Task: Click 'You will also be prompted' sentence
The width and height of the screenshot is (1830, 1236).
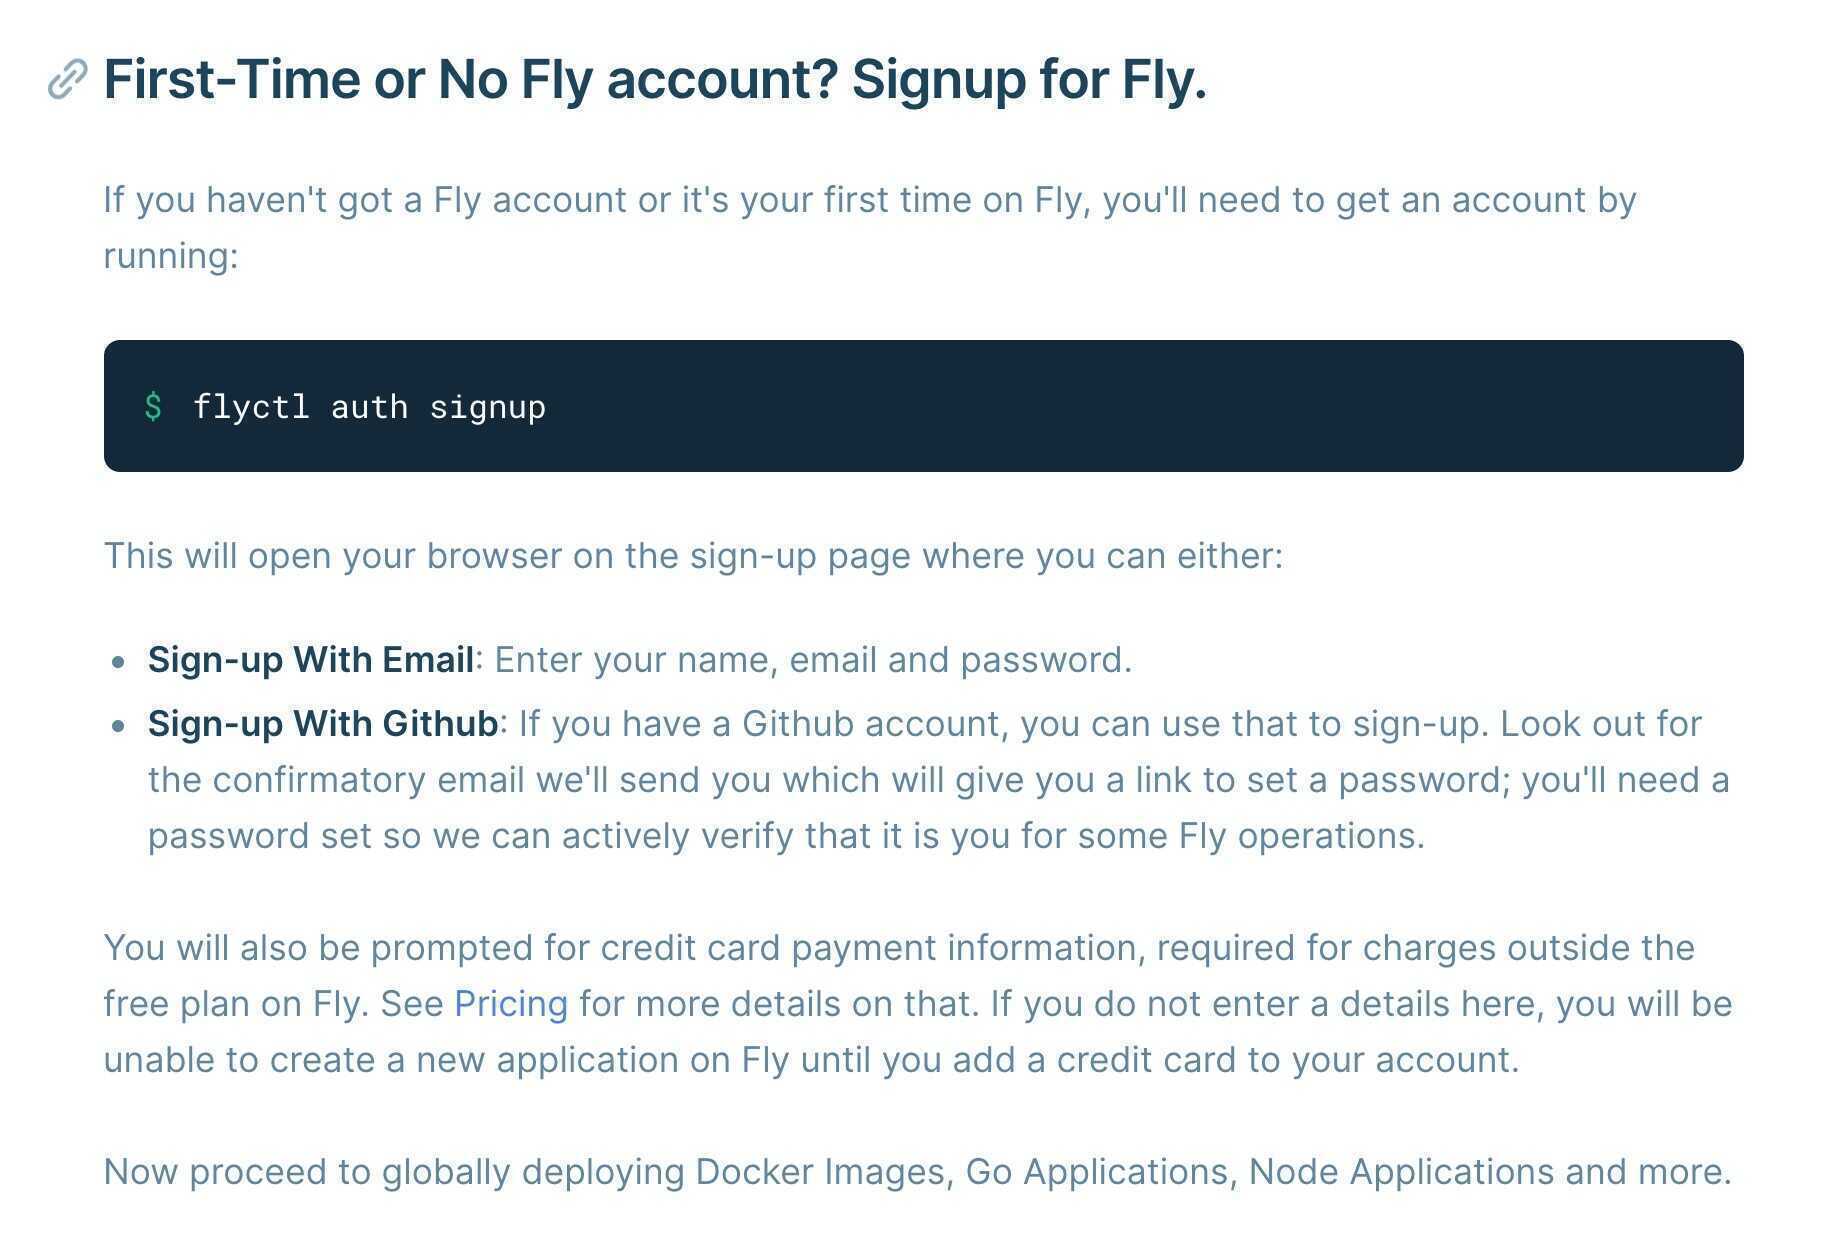Action: [918, 1003]
